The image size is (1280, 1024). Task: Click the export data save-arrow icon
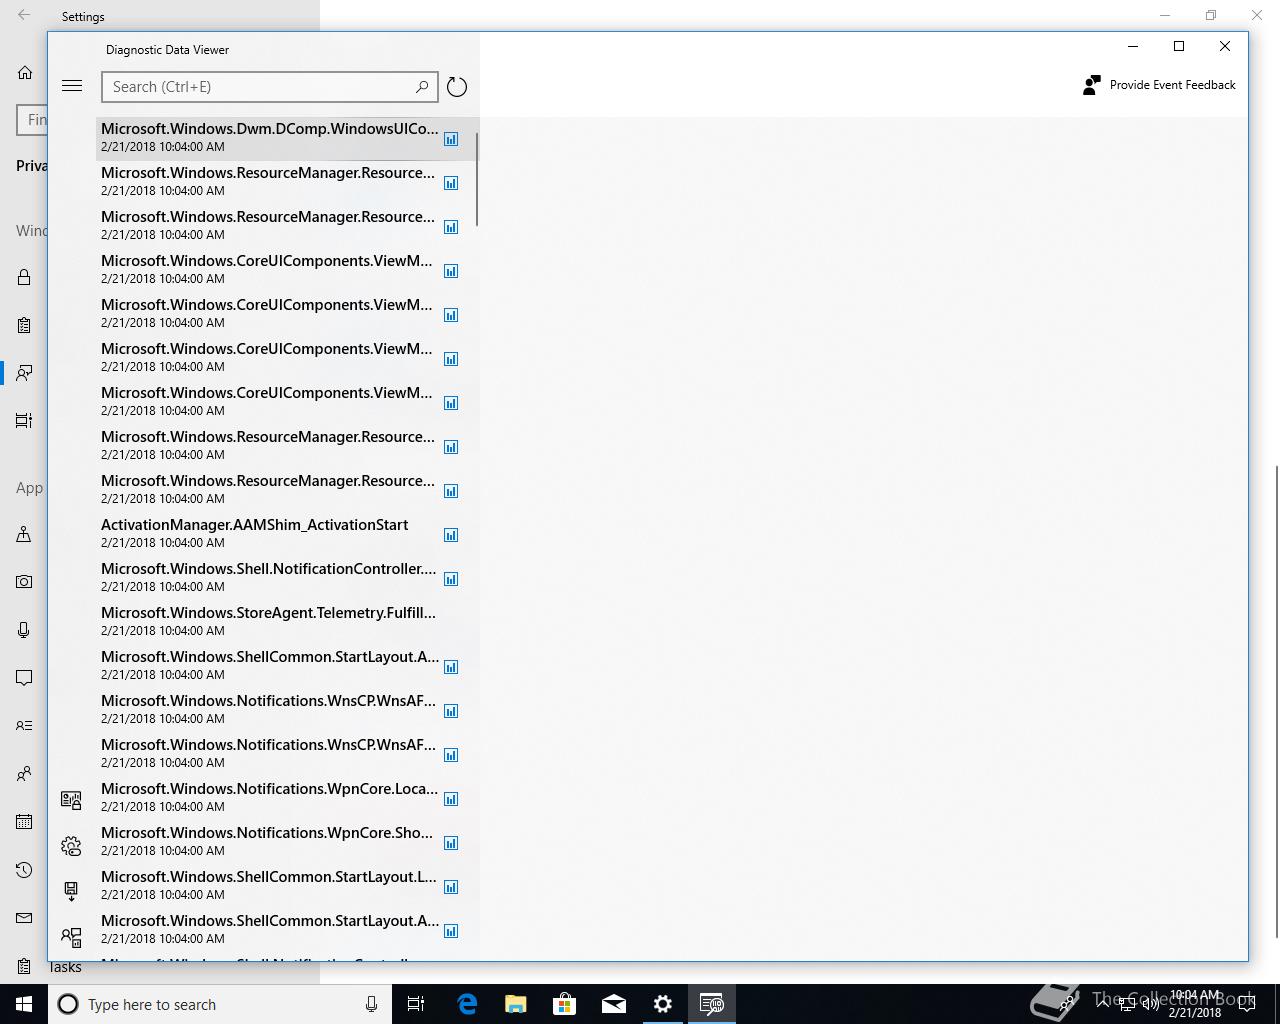71,891
